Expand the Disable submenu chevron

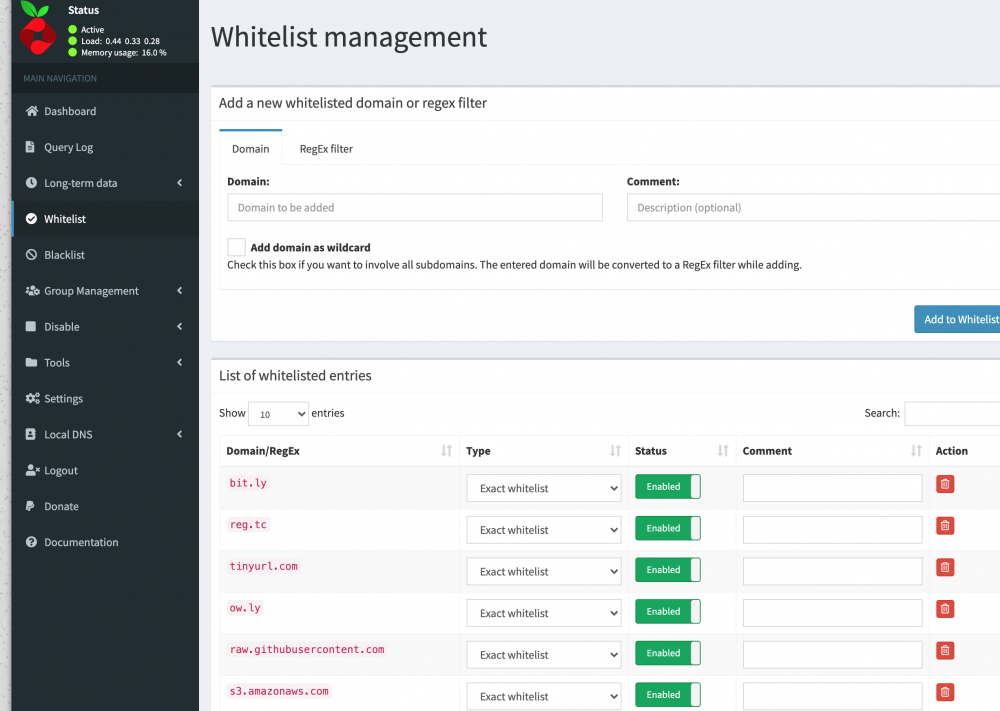pyautogui.click(x=180, y=326)
